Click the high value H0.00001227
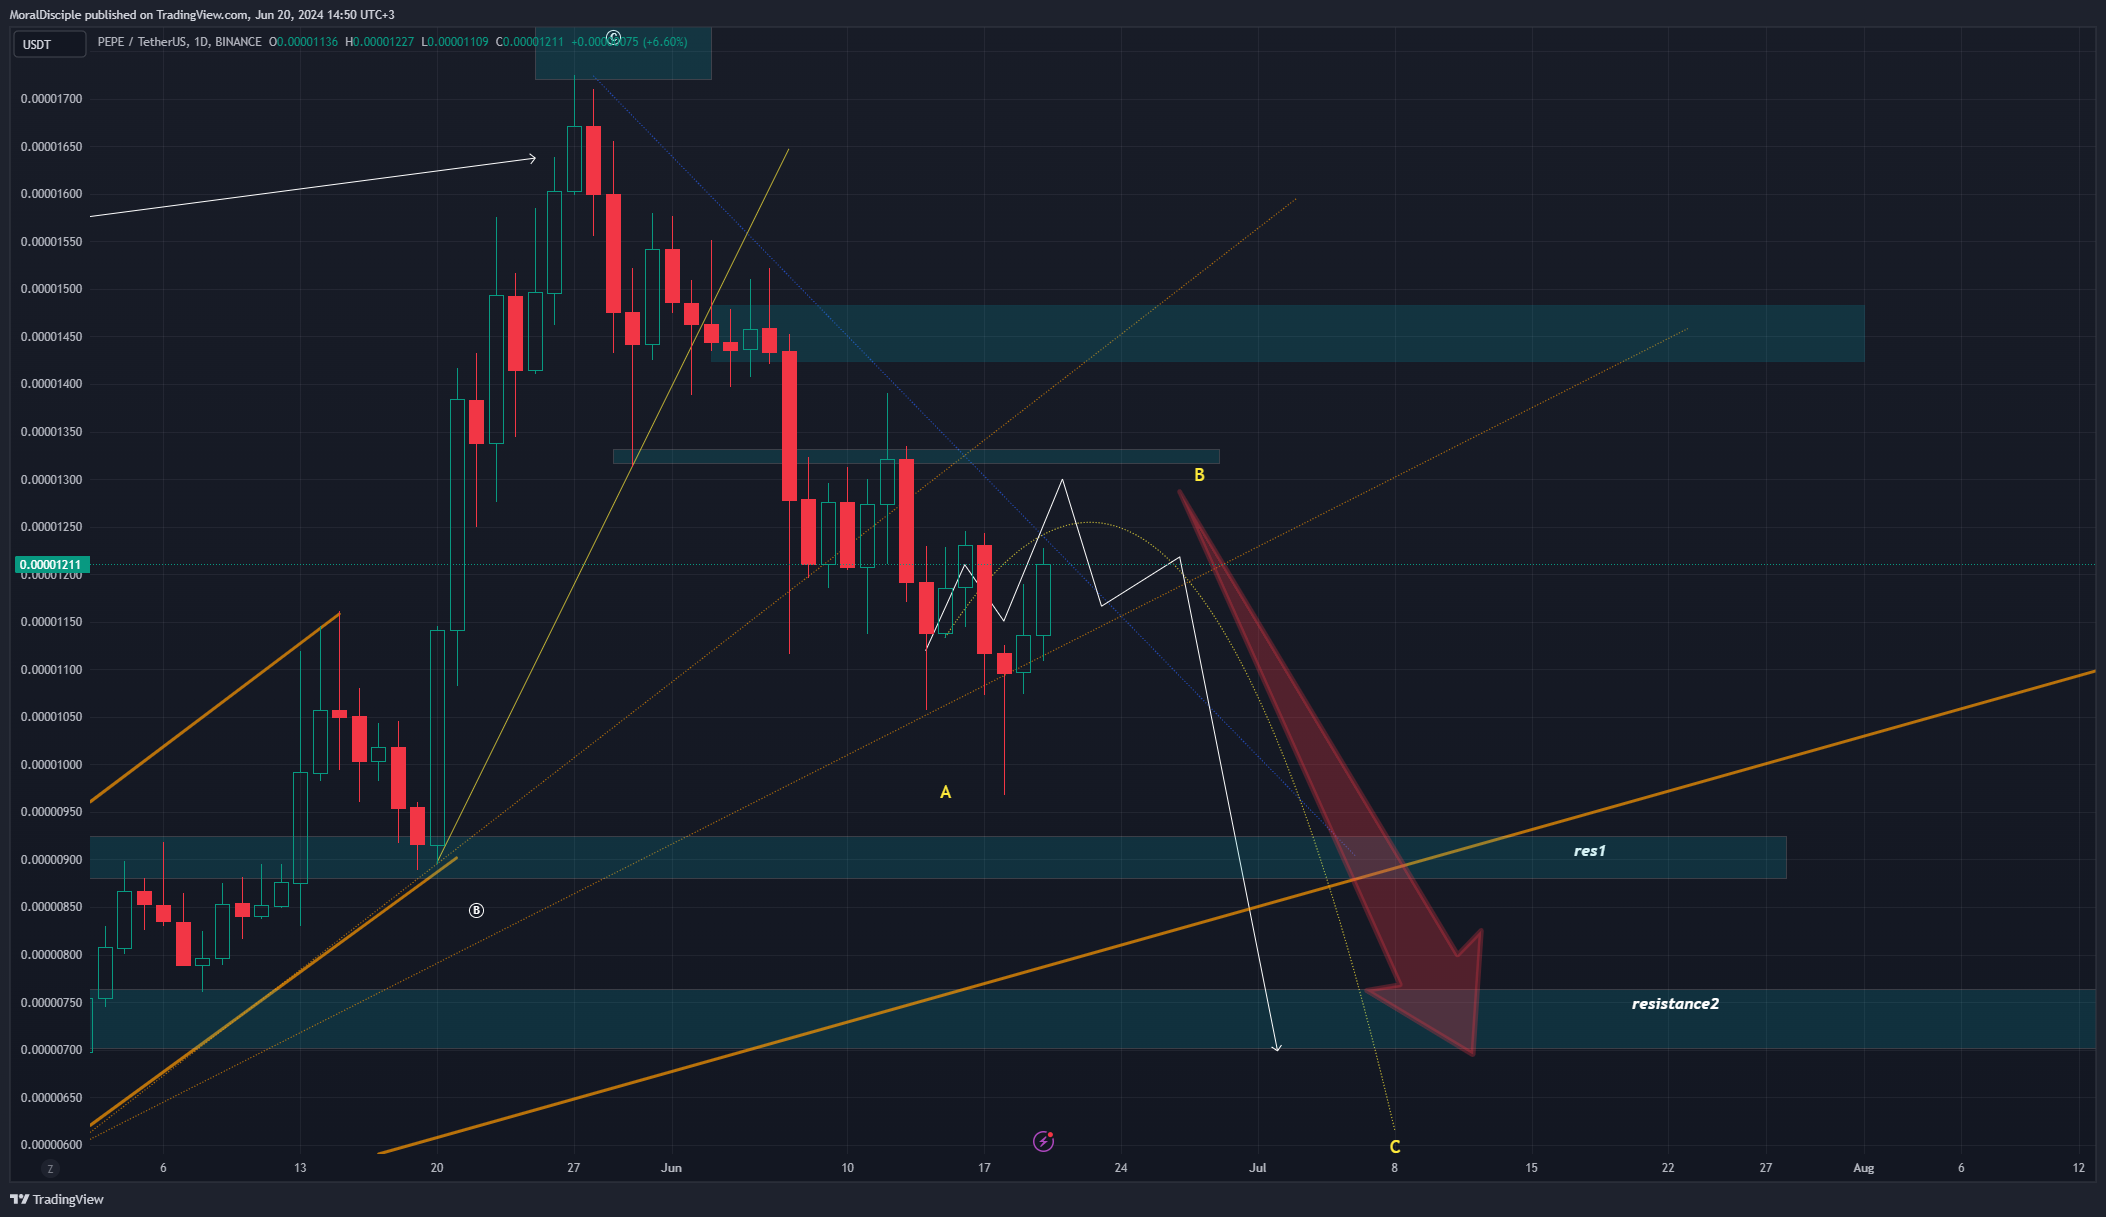 point(379,42)
